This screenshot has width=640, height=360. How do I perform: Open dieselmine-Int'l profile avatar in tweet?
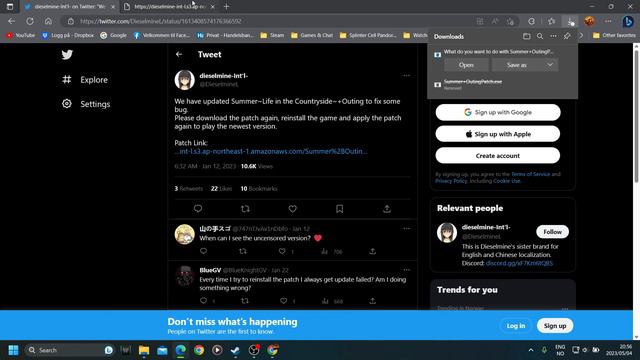[x=184, y=80]
